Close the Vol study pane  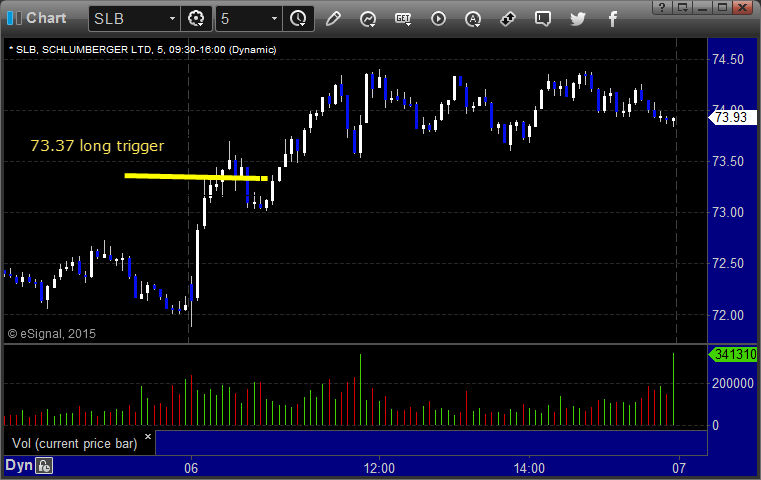tap(148, 436)
